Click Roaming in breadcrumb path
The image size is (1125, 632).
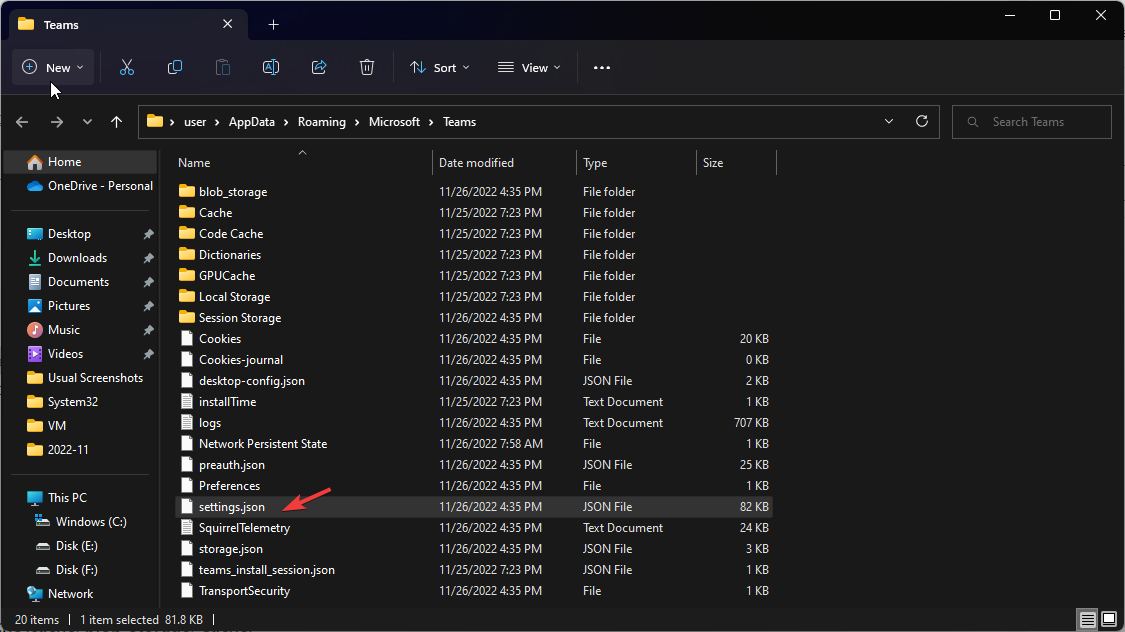pyautogui.click(x=321, y=122)
